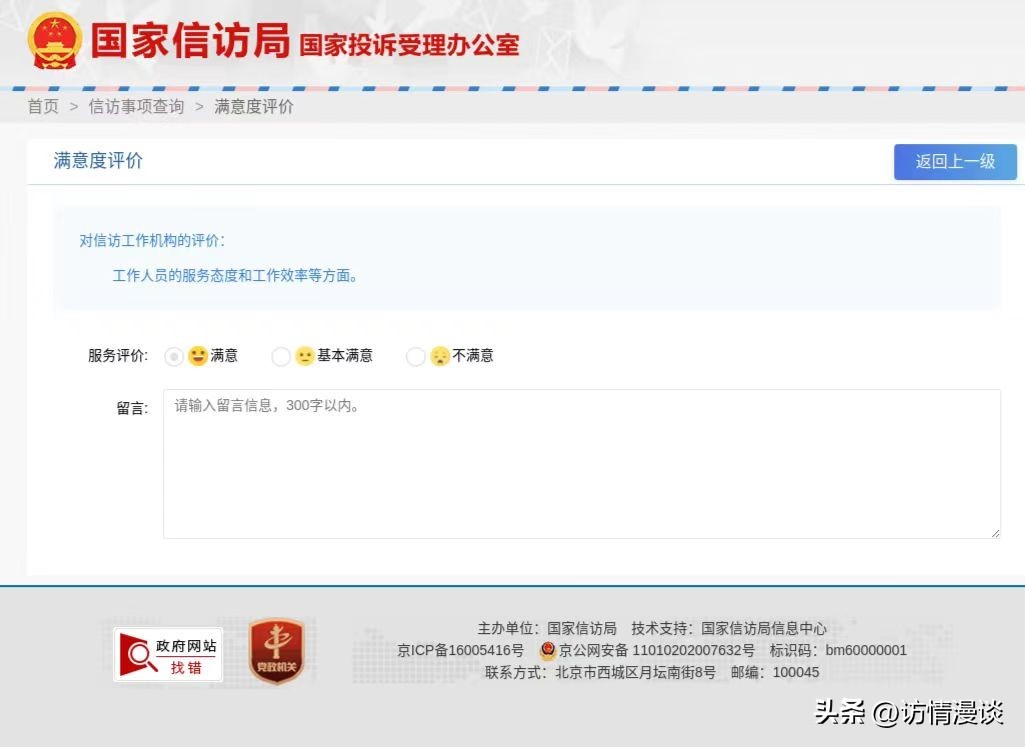Viewport: 1025px width, 747px height.
Task: Go to 首页 in the breadcrumb
Action: [43, 107]
